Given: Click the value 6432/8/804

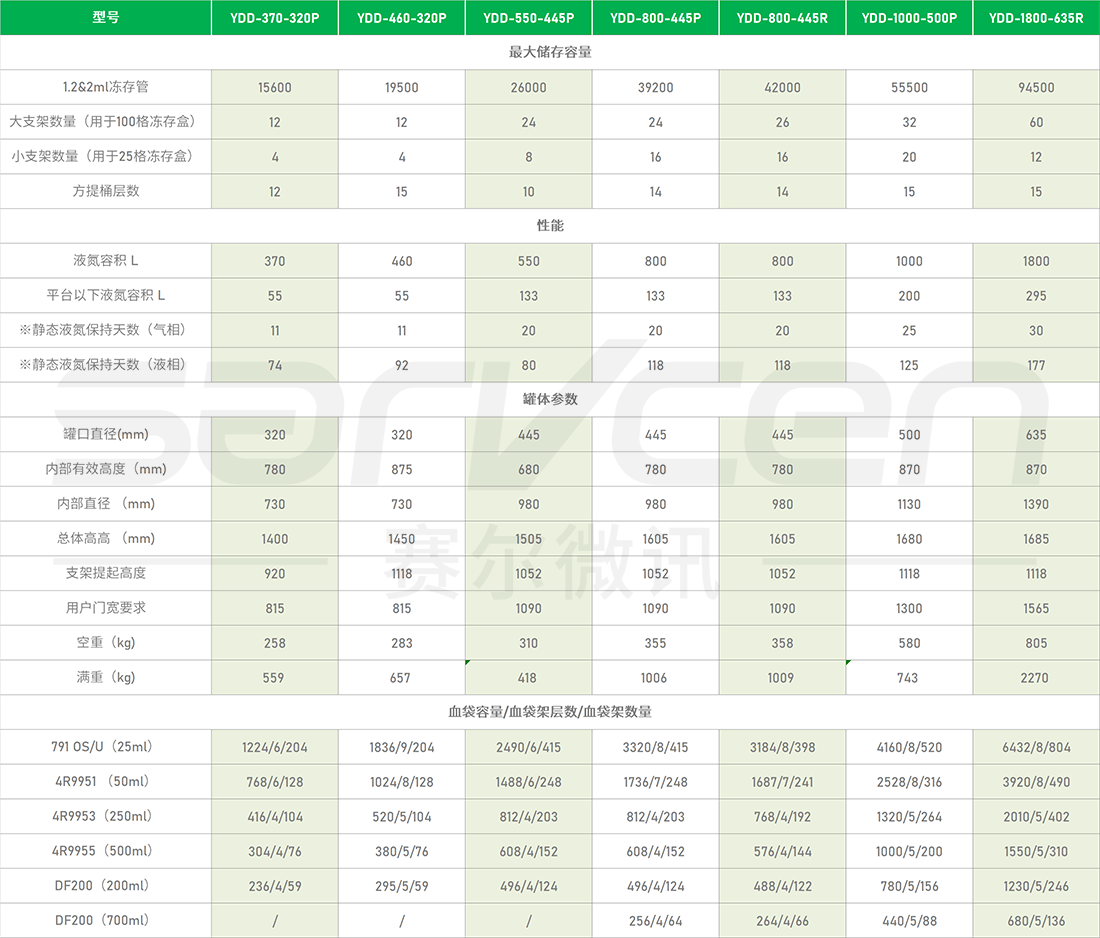Looking at the screenshot, I should [x=1036, y=747].
